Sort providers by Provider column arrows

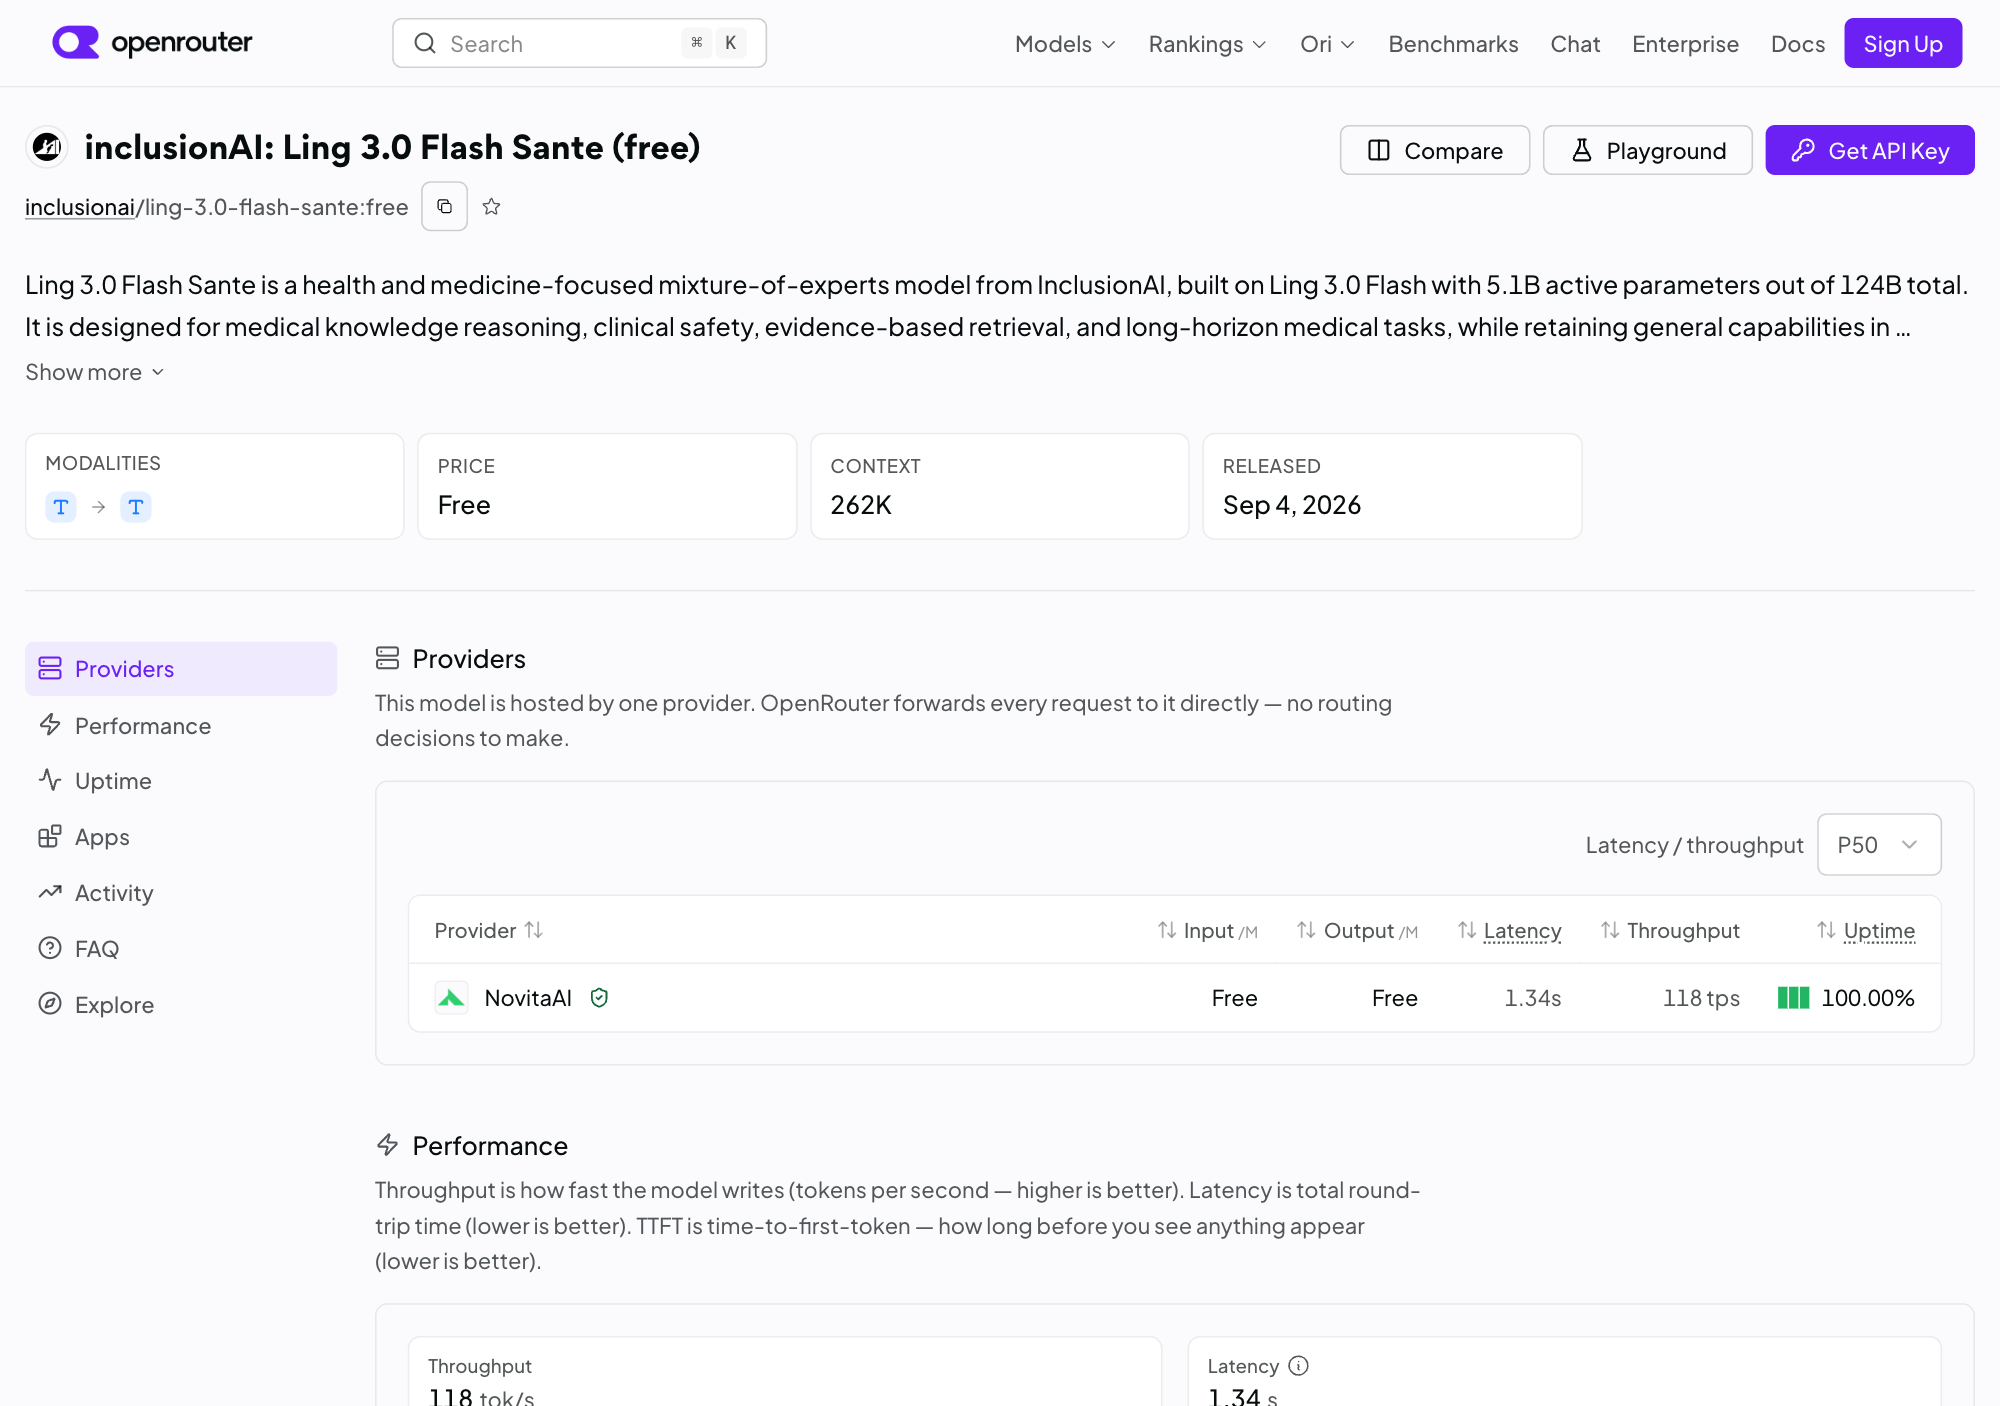point(534,930)
